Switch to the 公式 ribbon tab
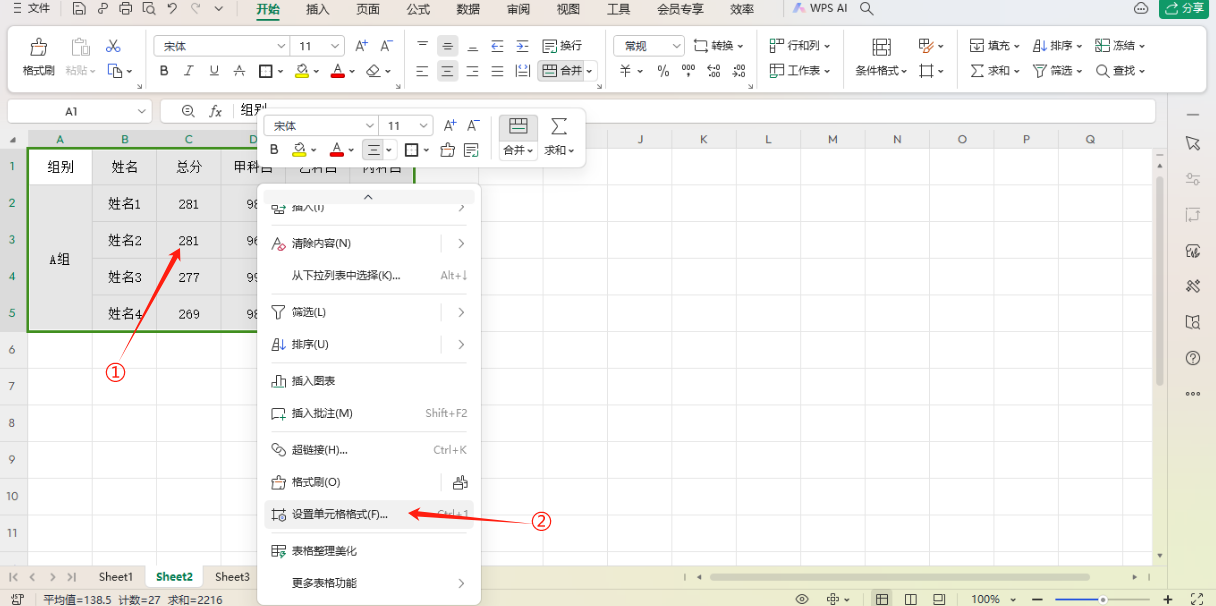Image resolution: width=1216 pixels, height=606 pixels. [x=418, y=9]
